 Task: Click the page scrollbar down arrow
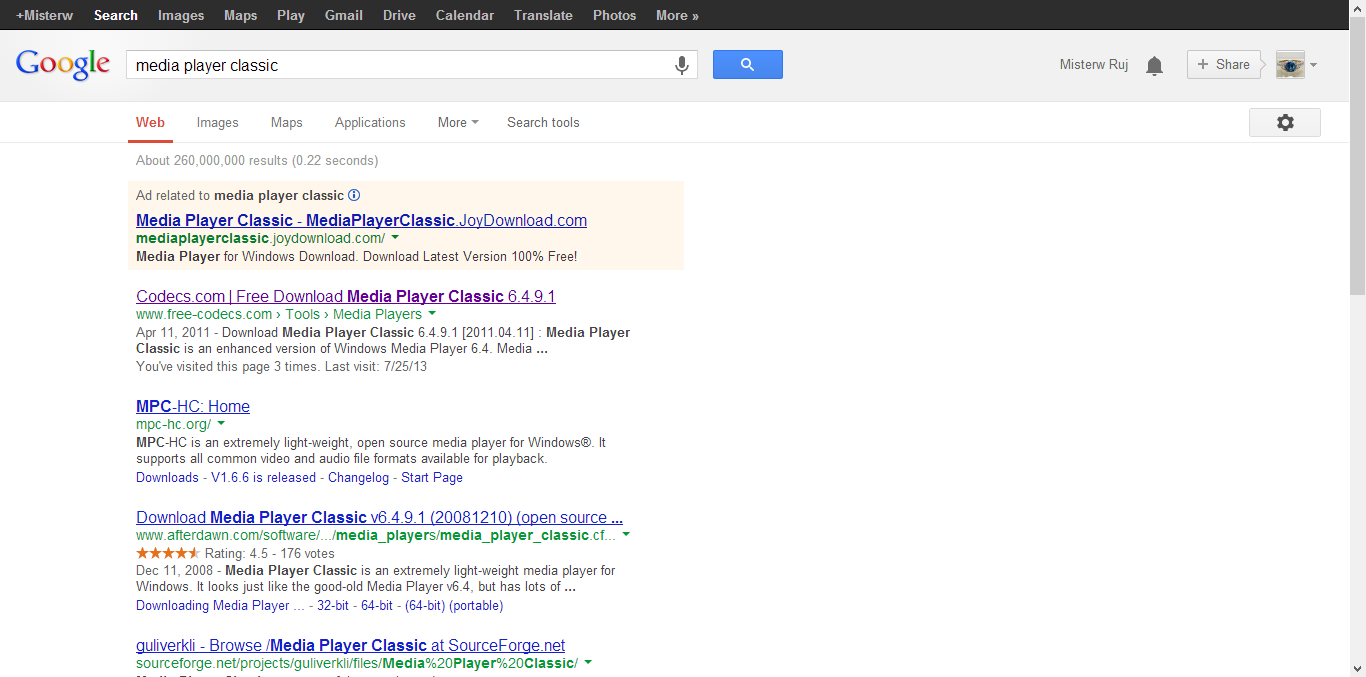tap(1357, 668)
